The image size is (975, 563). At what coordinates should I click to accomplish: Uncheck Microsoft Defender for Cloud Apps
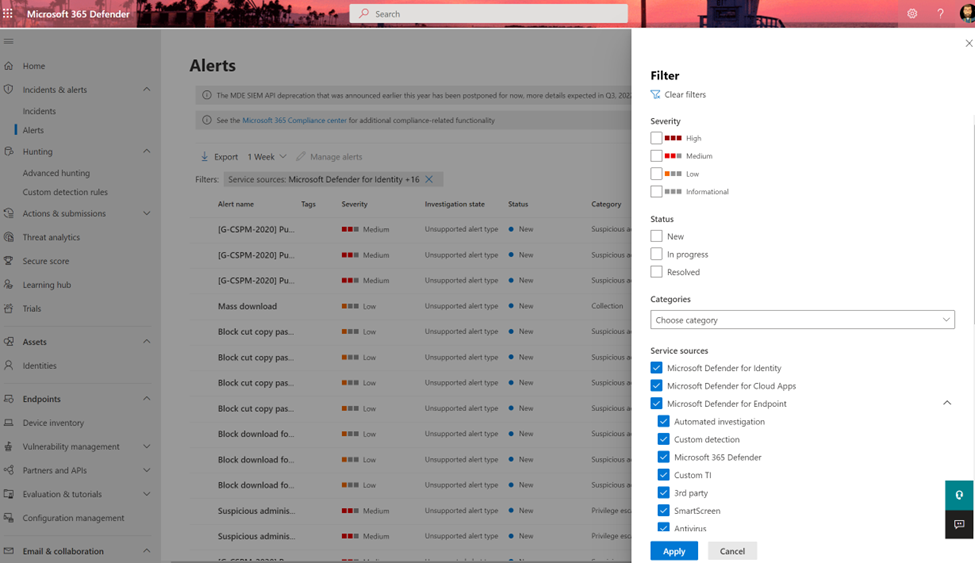(x=656, y=386)
